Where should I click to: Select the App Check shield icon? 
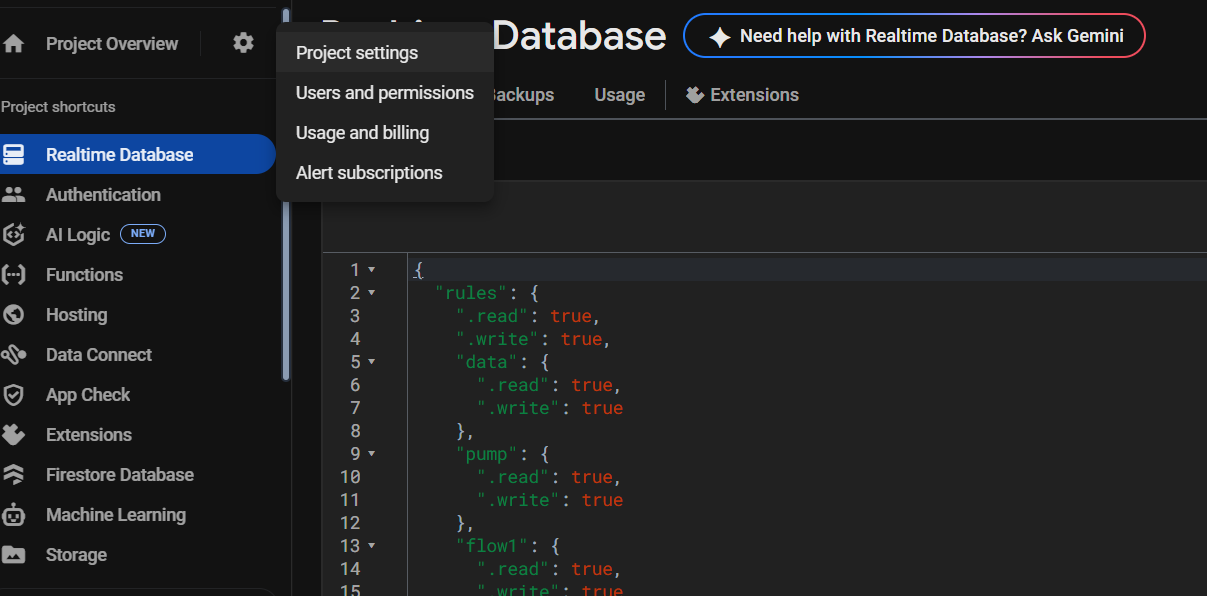pyautogui.click(x=13, y=395)
